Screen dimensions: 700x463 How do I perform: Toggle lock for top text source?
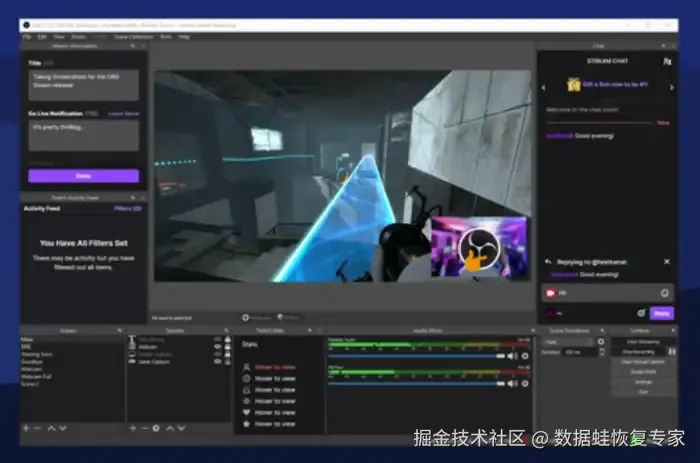tap(228, 339)
